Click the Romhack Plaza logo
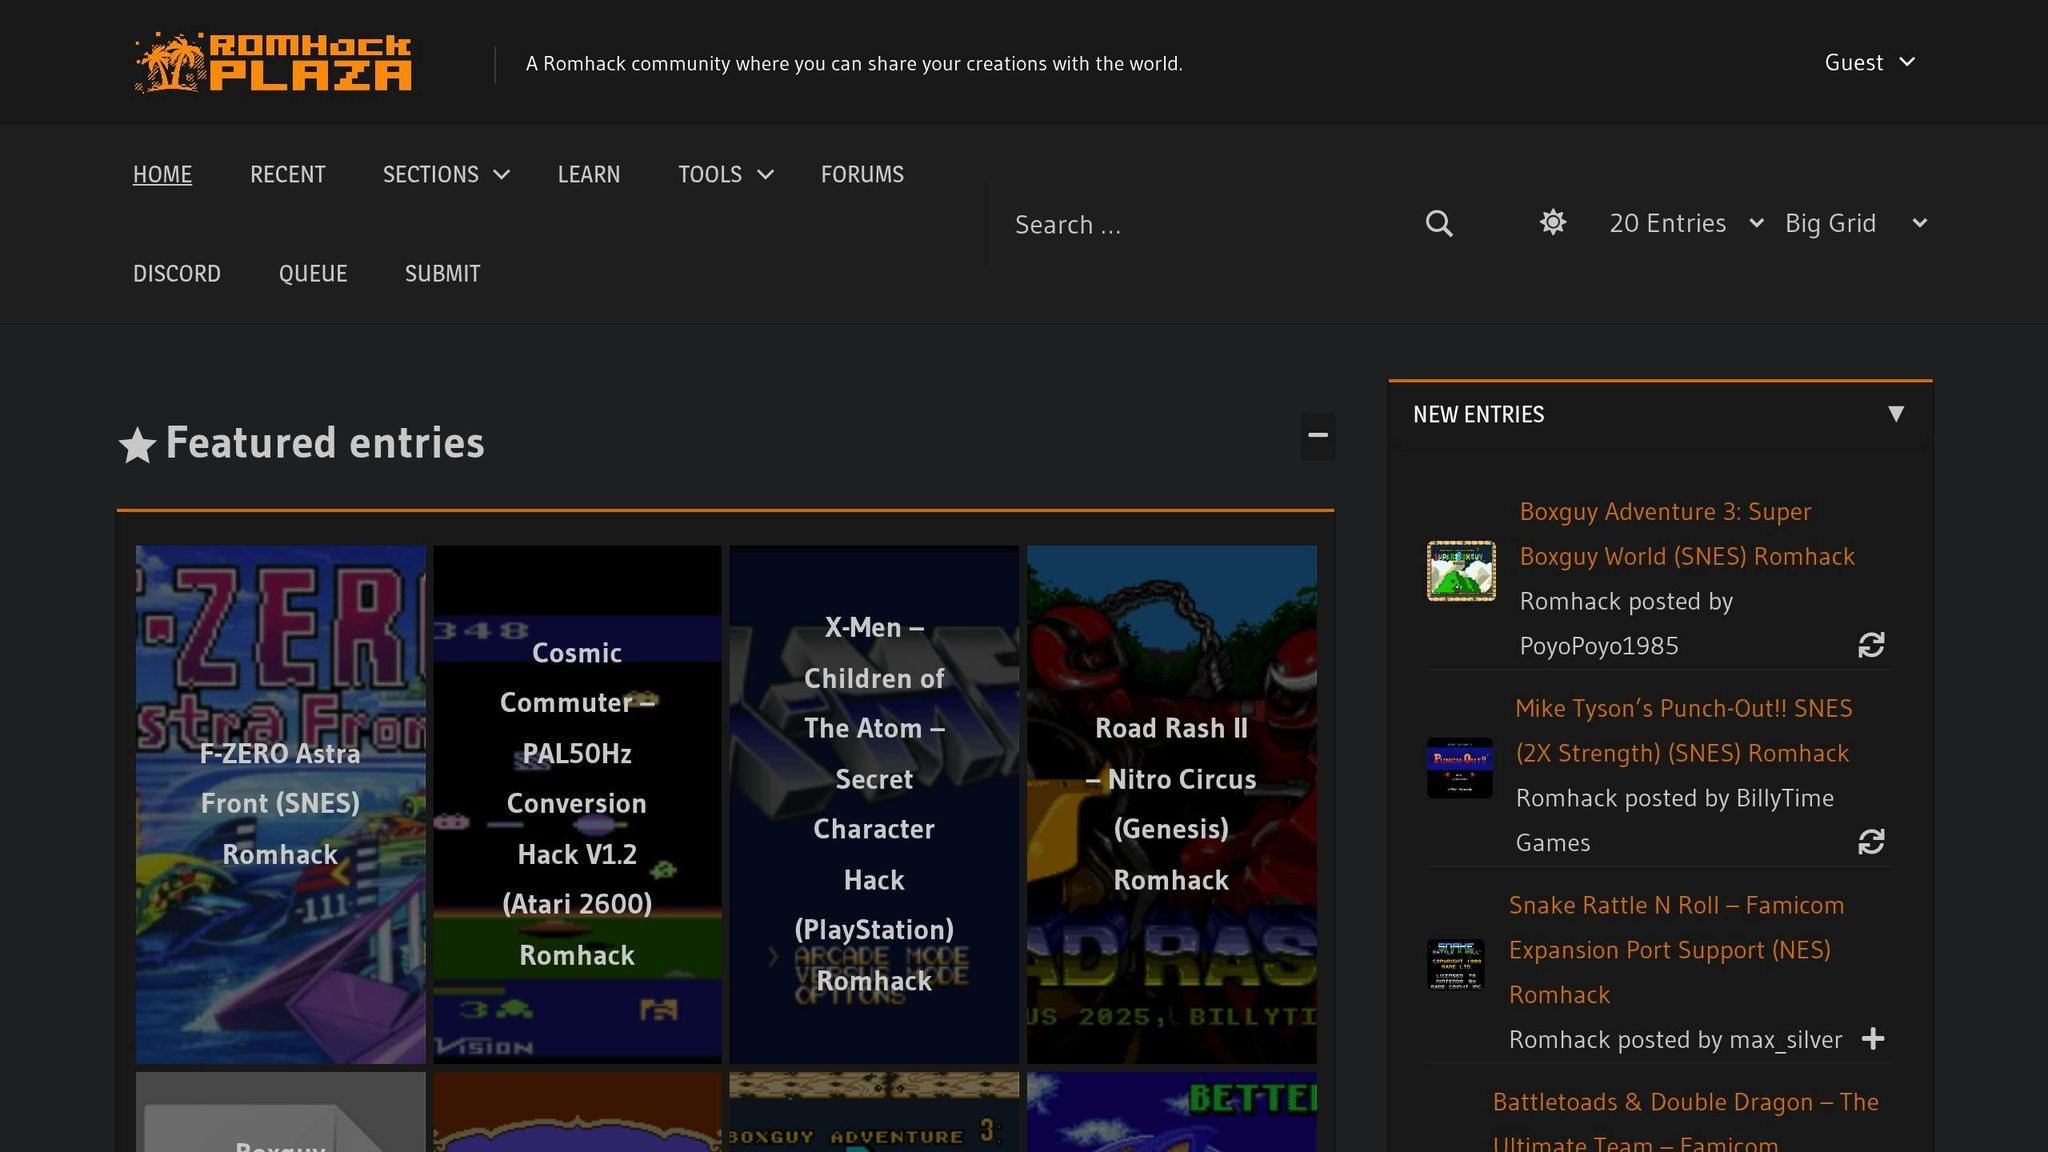2048x1152 pixels. (273, 62)
